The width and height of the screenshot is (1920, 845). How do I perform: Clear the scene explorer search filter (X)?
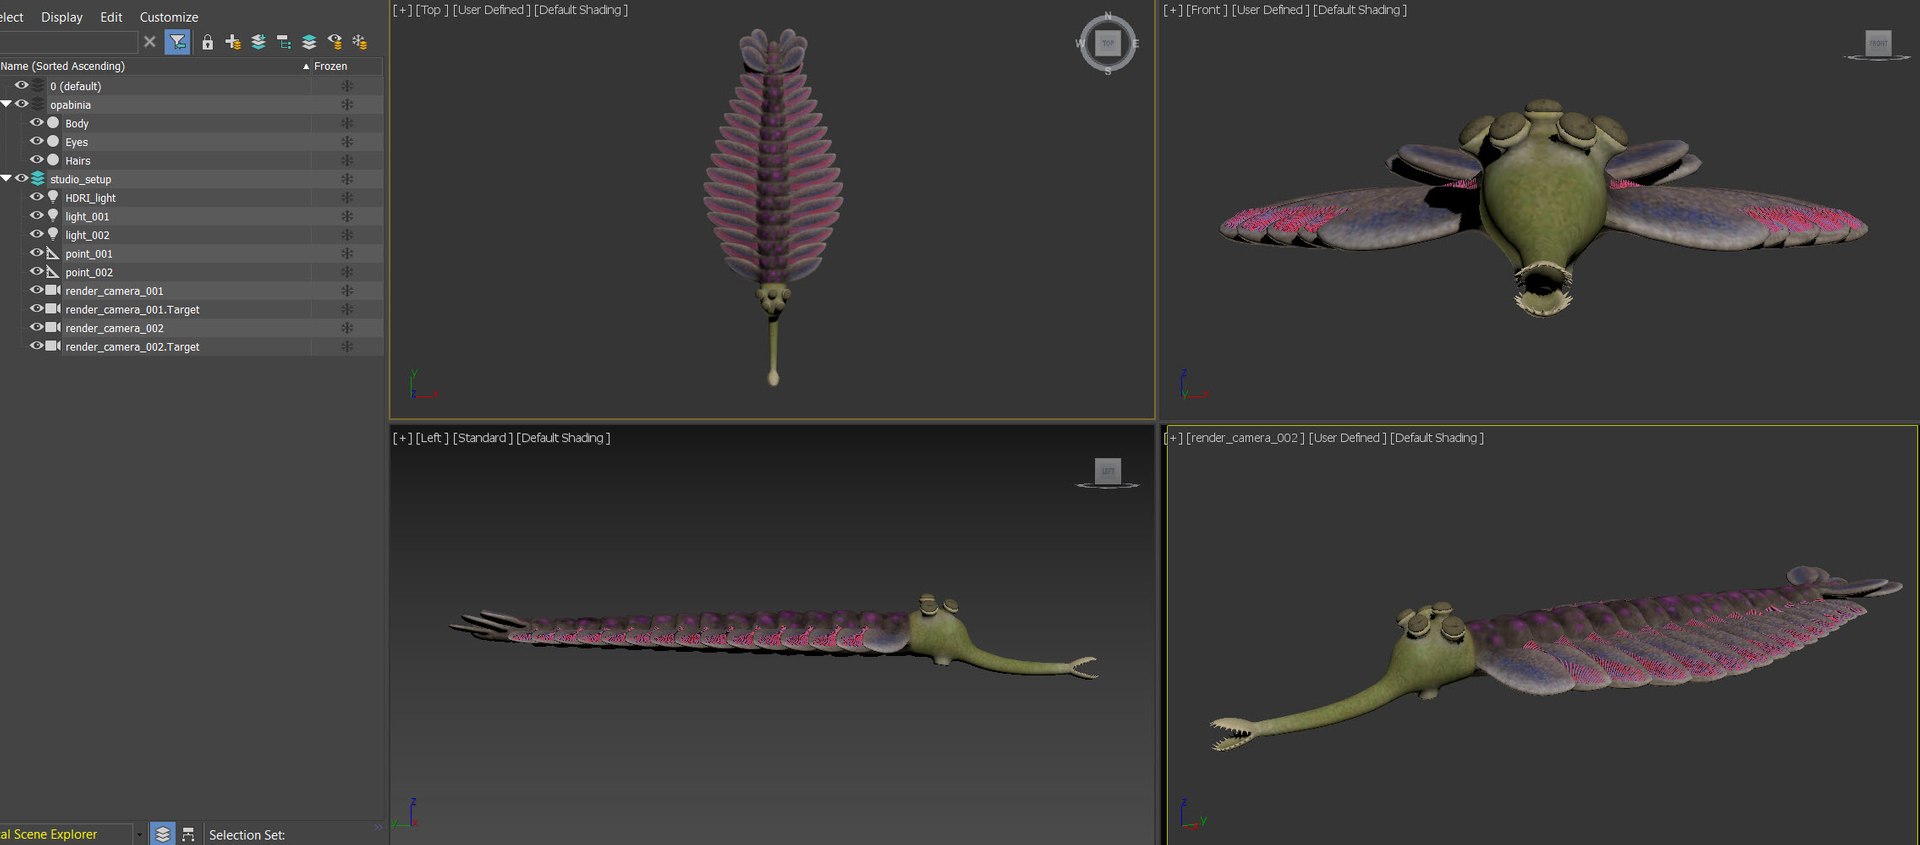click(150, 42)
